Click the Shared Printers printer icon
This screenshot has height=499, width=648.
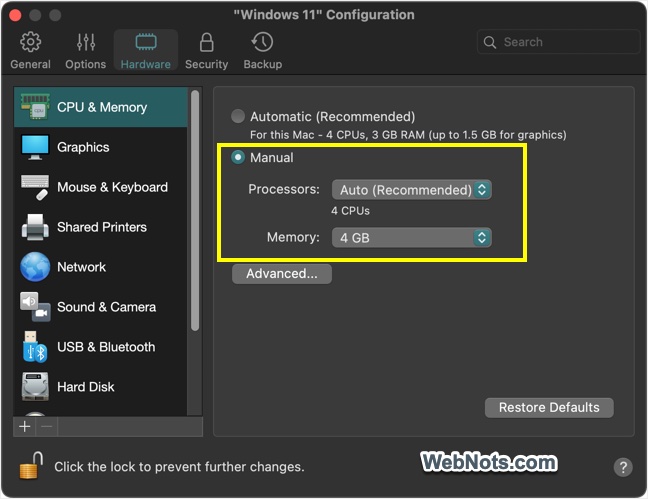(x=35, y=227)
